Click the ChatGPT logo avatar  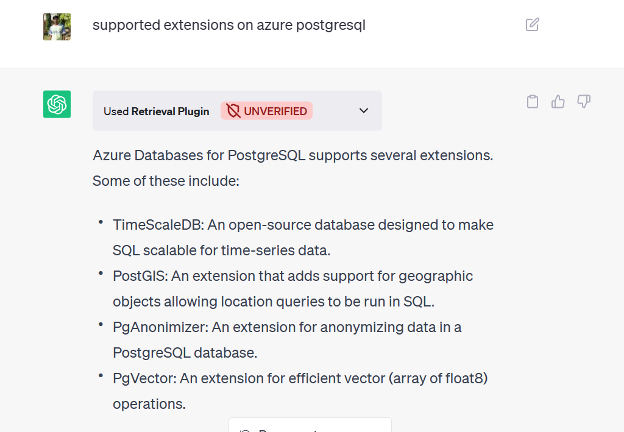point(57,104)
